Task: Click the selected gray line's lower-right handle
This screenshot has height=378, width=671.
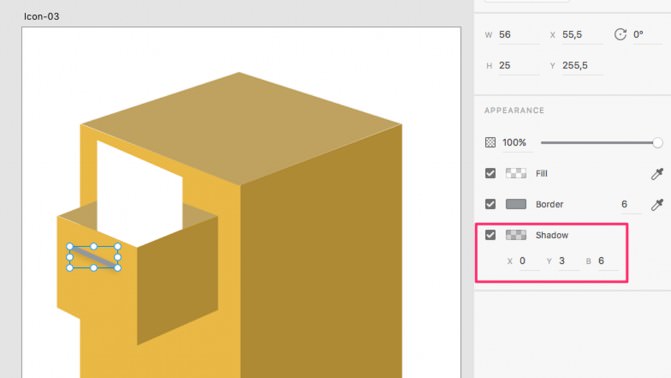Action: click(x=118, y=268)
